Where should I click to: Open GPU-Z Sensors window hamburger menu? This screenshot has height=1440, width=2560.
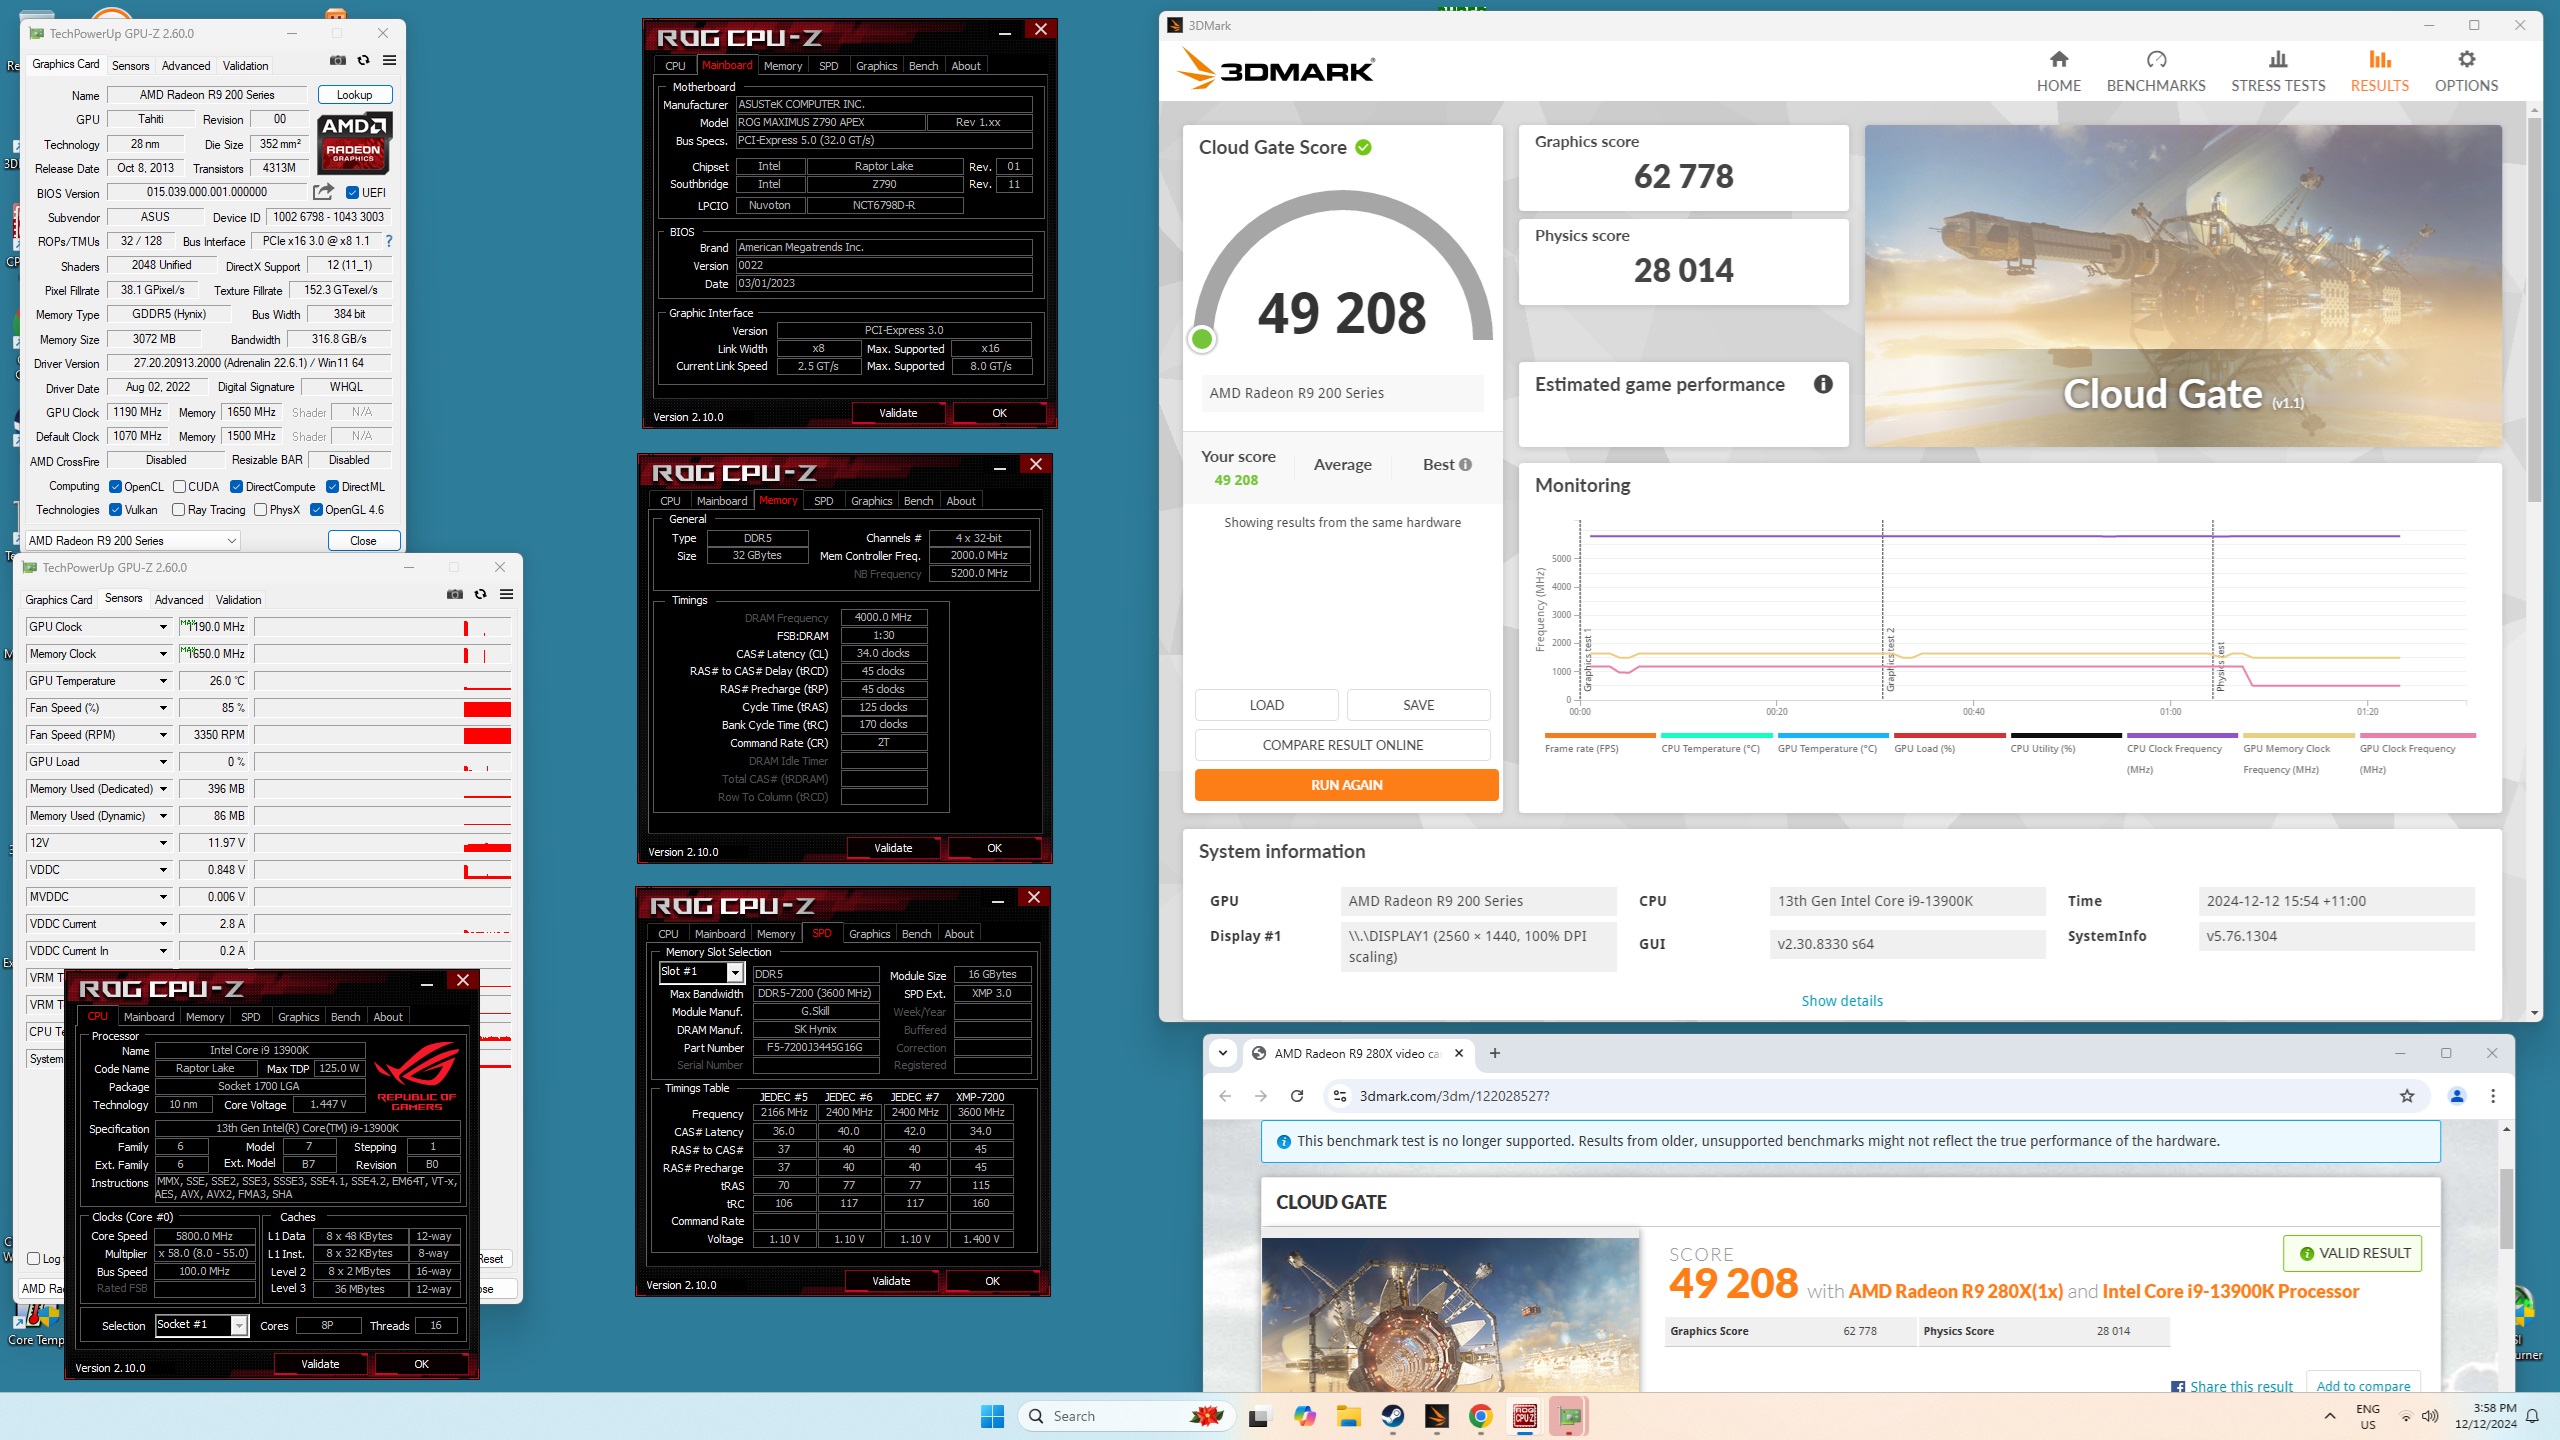(507, 594)
